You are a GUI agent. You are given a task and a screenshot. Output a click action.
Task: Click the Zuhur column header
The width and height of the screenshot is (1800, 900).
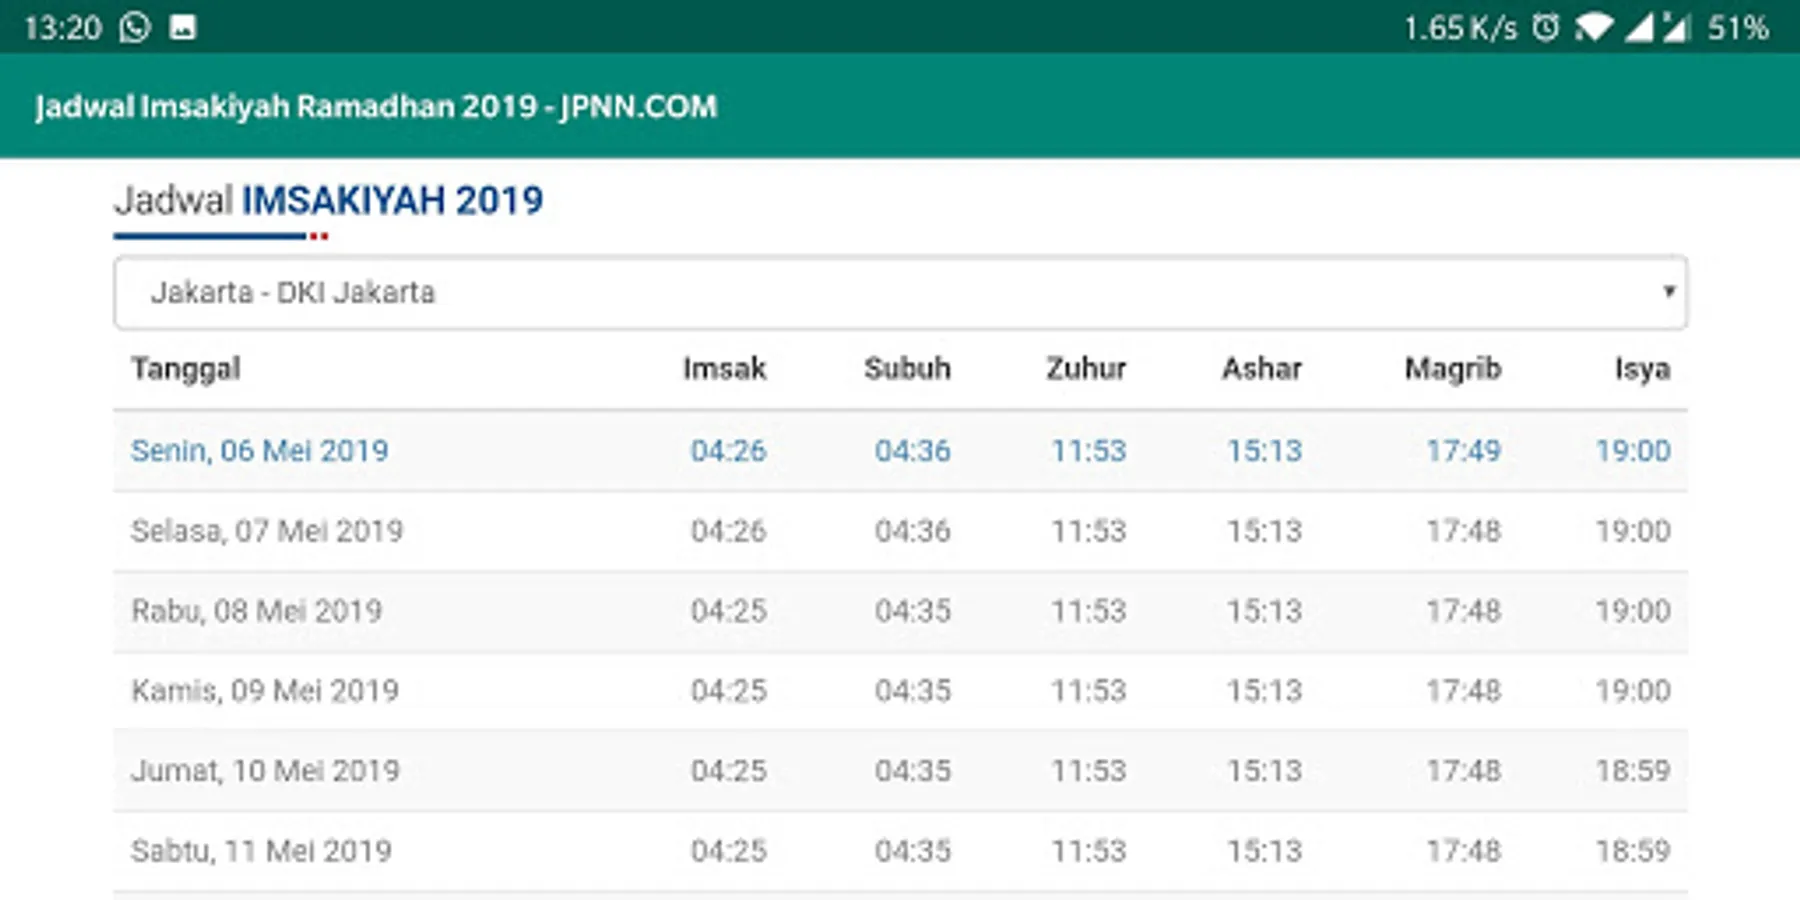point(1086,369)
